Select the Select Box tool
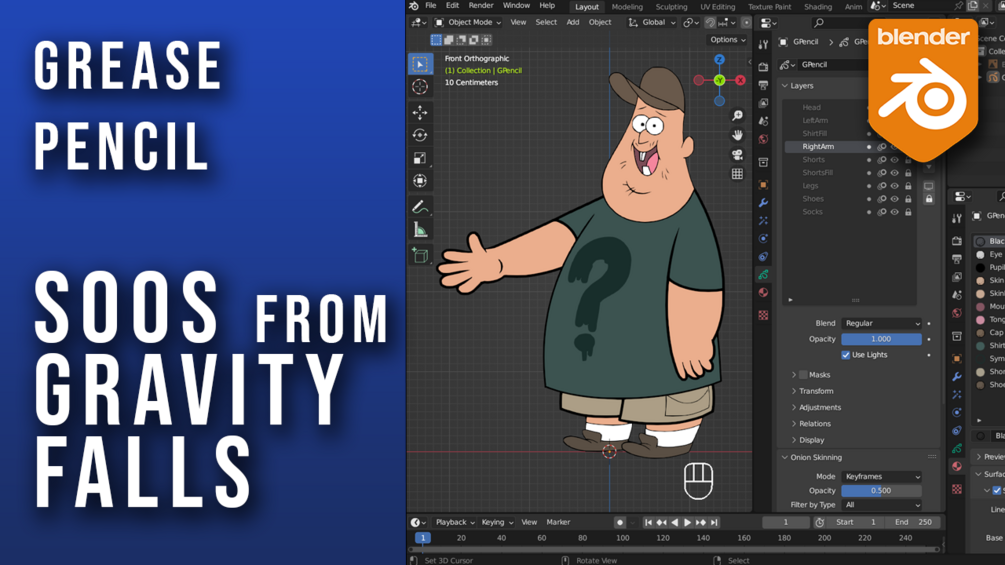 [420, 64]
